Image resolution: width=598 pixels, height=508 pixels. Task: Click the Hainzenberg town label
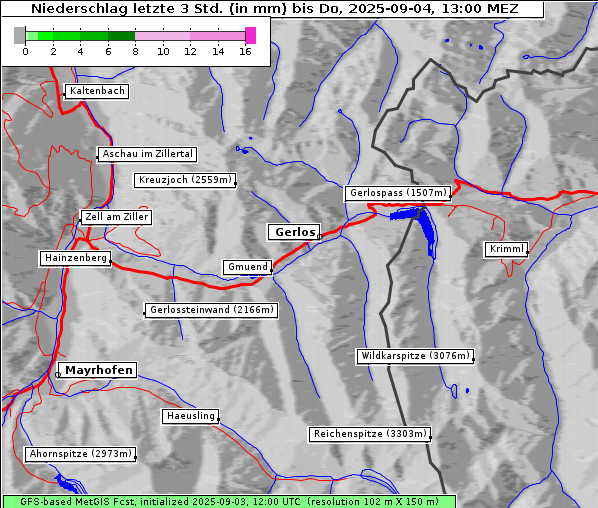point(76,258)
